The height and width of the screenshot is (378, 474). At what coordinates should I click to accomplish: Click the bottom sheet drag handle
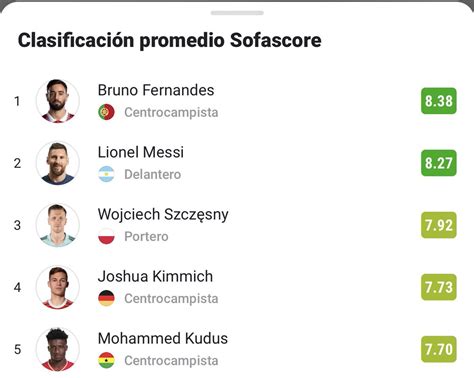(x=237, y=13)
